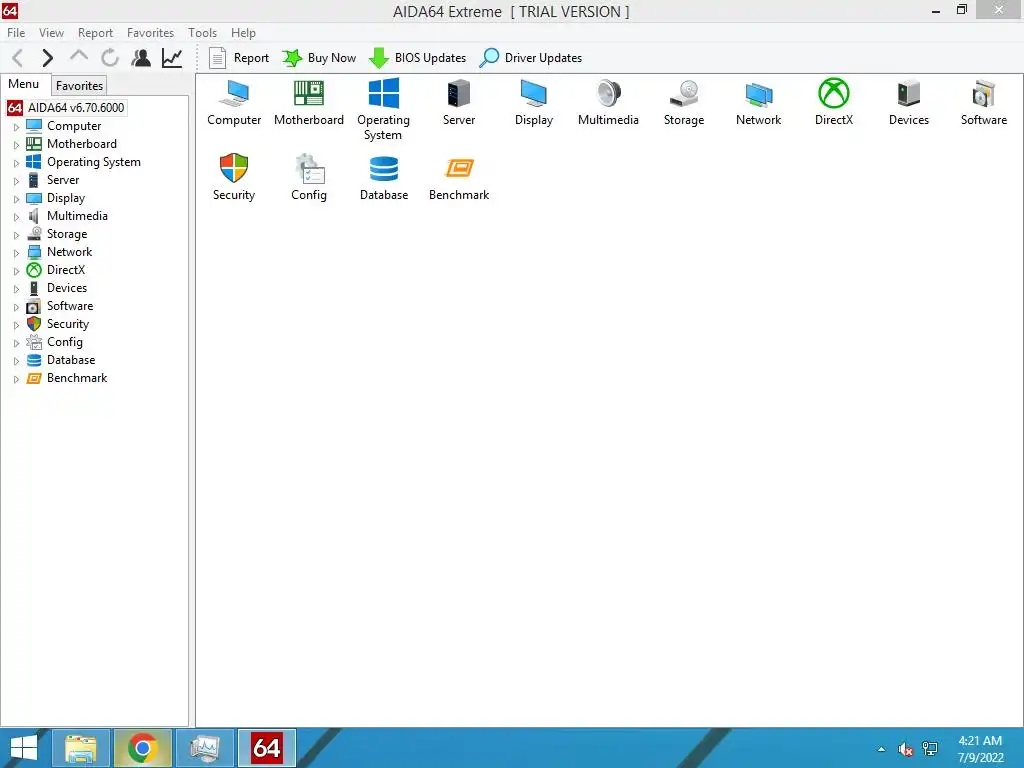This screenshot has height=768, width=1024.
Task: Open Driver Updates from the toolbar
Action: point(531,58)
